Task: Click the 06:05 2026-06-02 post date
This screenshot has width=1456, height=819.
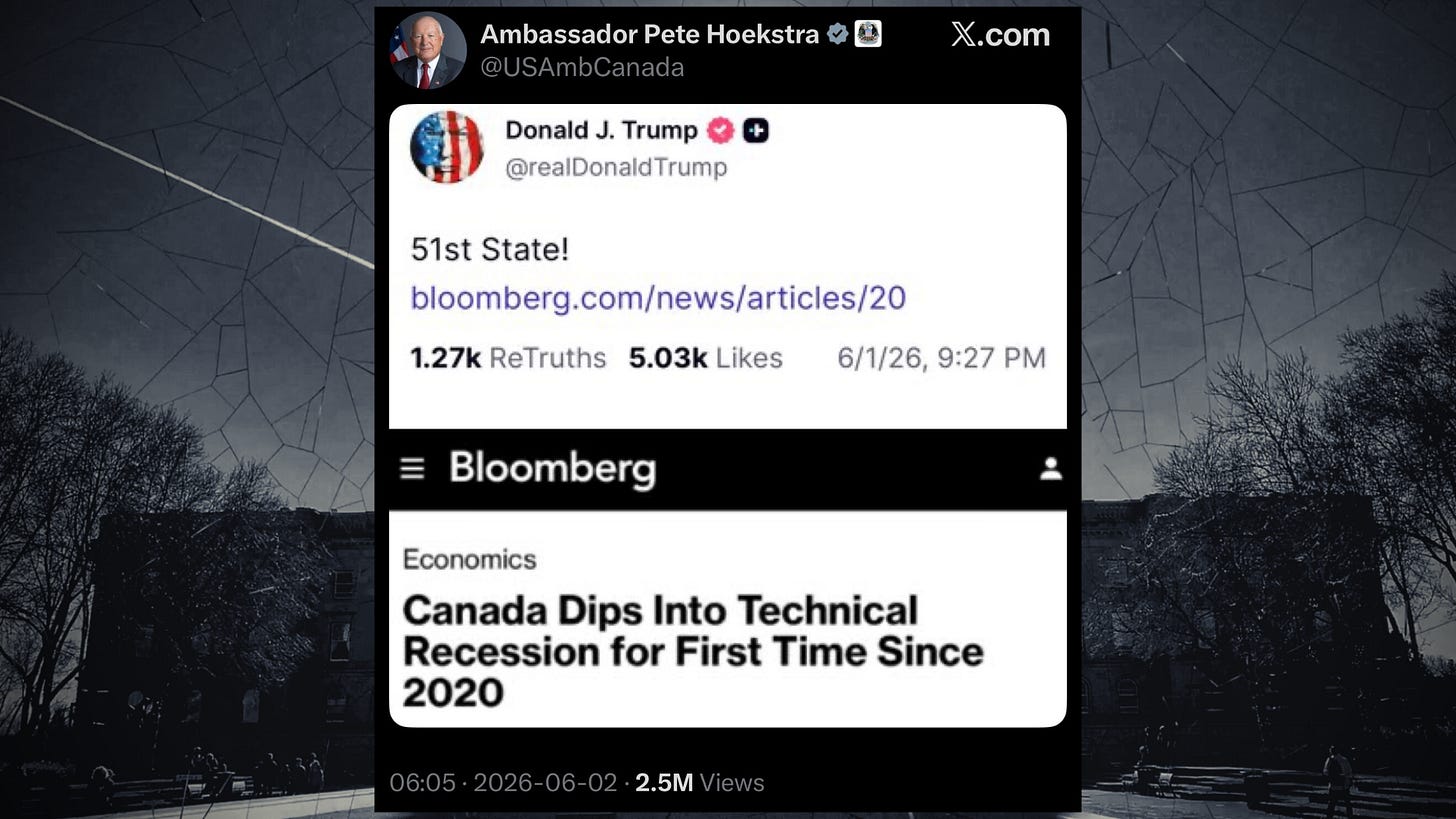Action: (503, 783)
